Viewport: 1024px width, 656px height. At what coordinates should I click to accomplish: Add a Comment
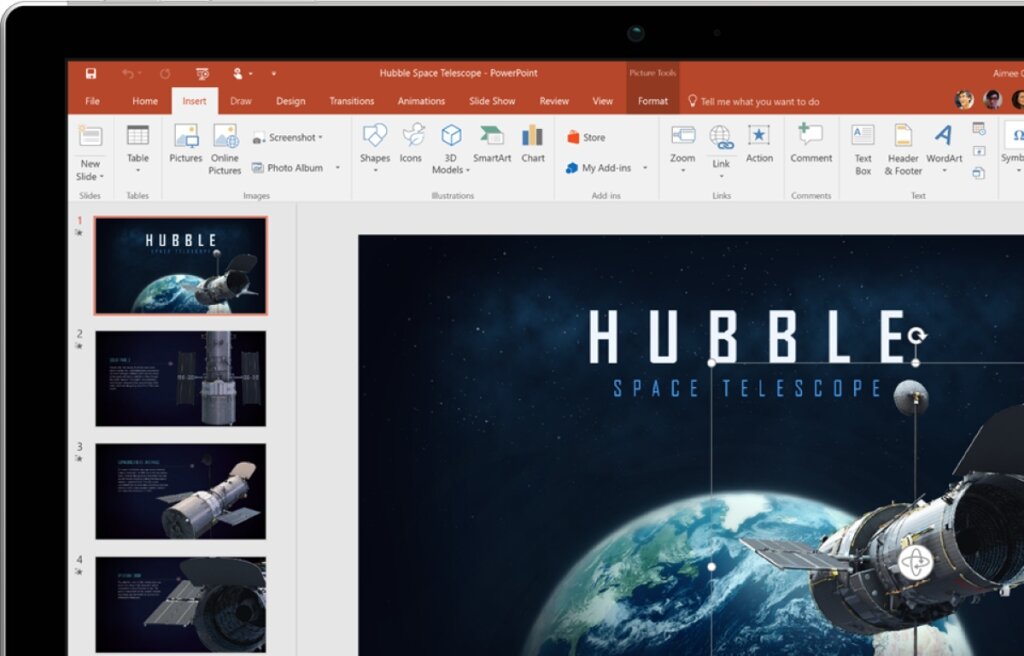[811, 143]
